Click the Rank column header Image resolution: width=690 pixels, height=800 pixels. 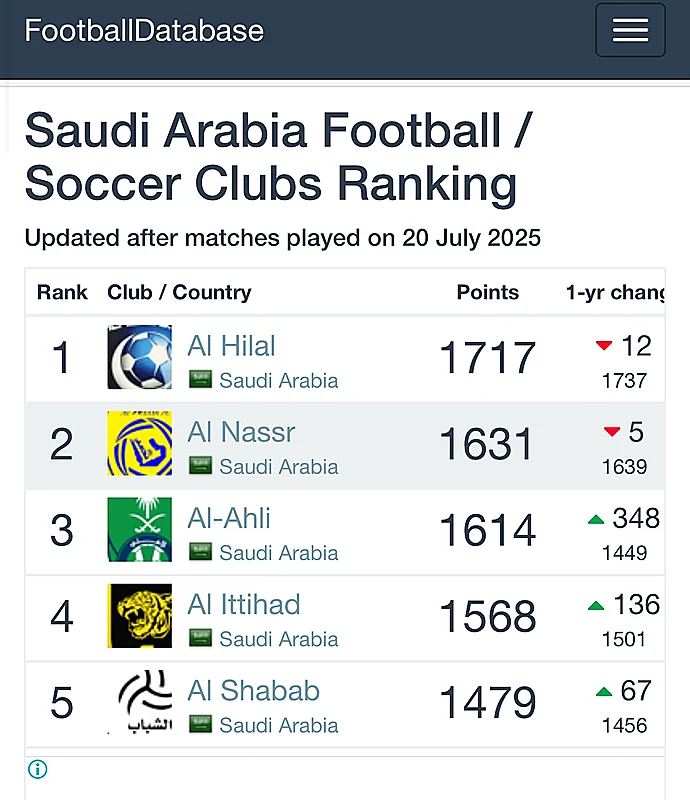click(x=62, y=292)
